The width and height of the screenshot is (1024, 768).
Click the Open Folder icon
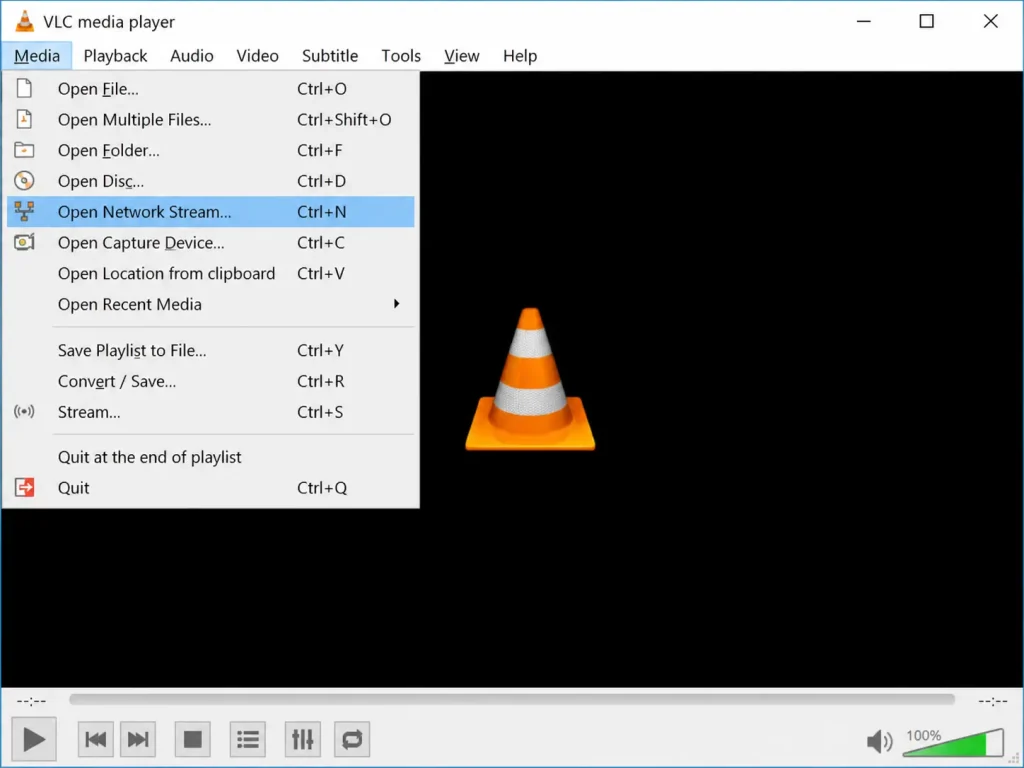pyautogui.click(x=24, y=150)
